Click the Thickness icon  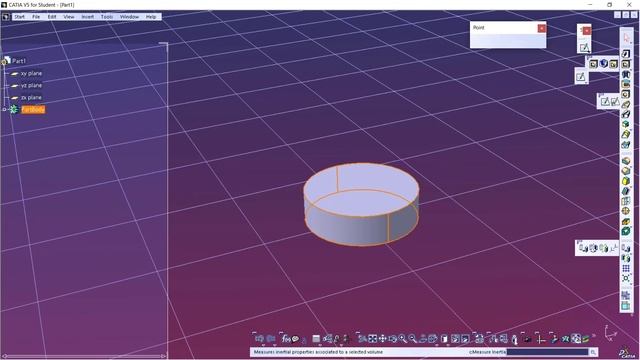[626, 200]
